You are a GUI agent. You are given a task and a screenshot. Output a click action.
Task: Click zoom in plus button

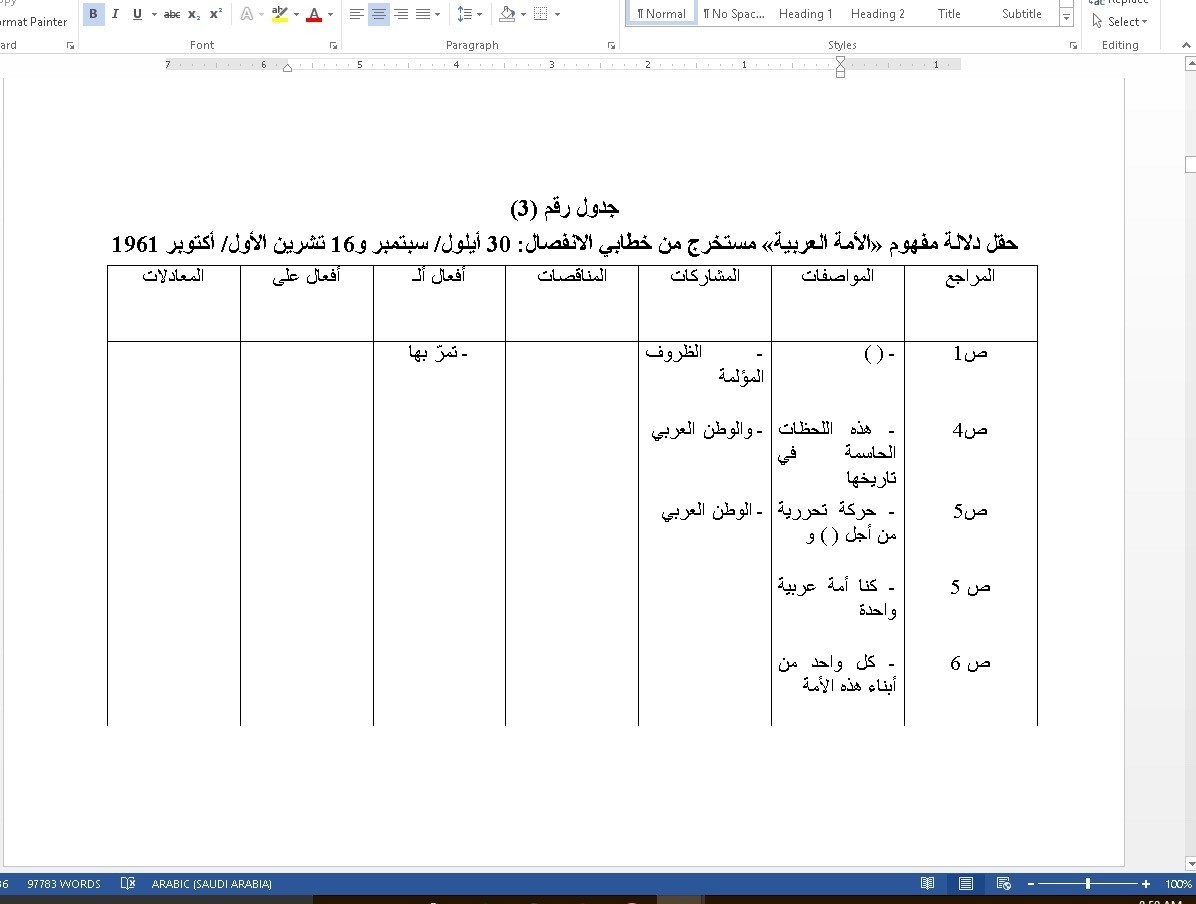pyautogui.click(x=1146, y=884)
